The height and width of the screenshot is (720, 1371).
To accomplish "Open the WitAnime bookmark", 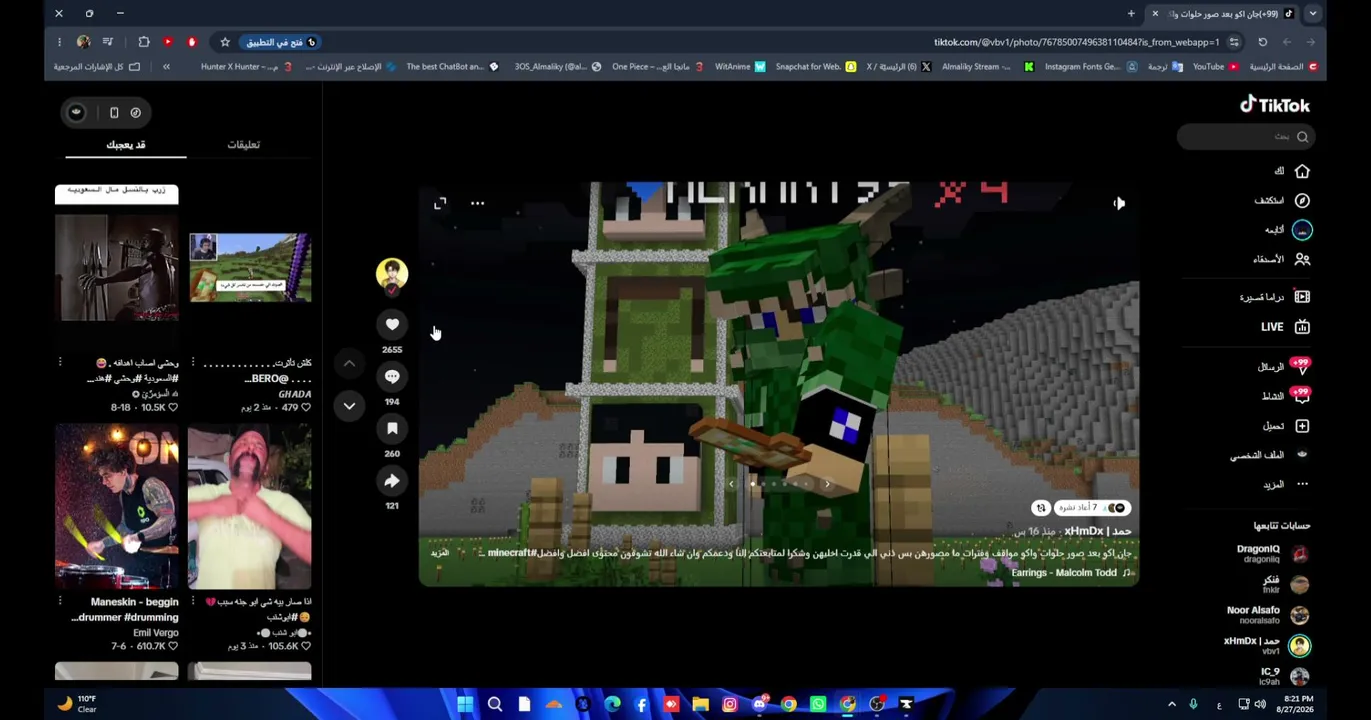I will tap(740, 67).
